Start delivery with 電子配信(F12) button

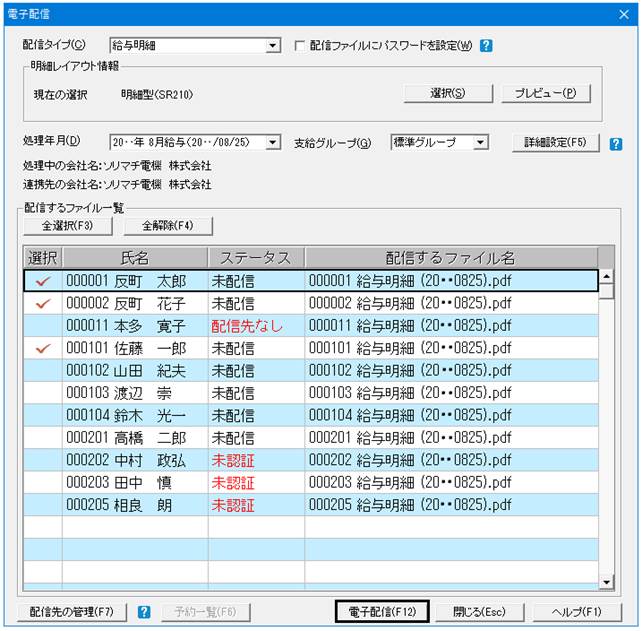pyautogui.click(x=382, y=612)
